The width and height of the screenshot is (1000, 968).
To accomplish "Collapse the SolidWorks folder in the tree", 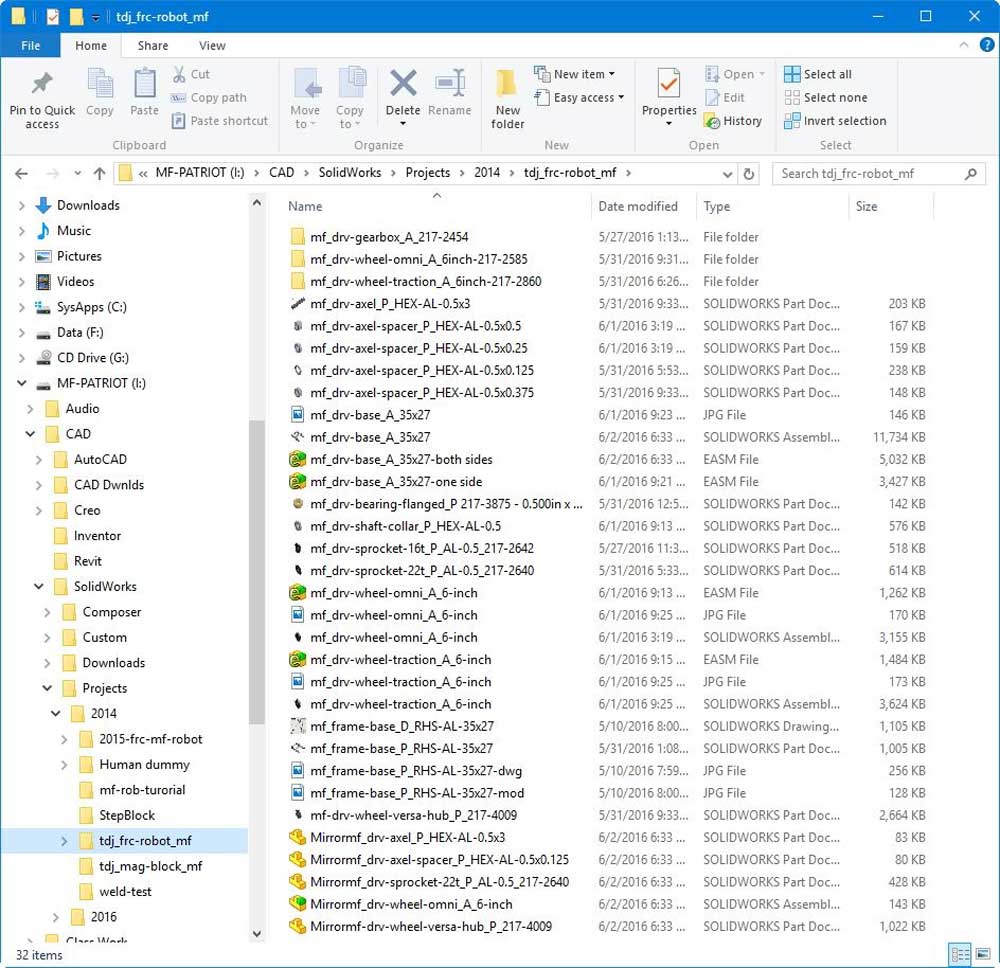I will tap(39, 587).
